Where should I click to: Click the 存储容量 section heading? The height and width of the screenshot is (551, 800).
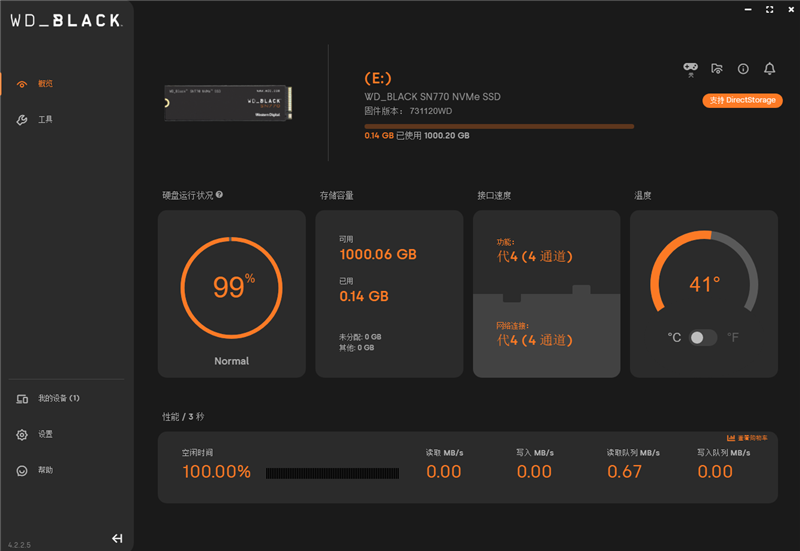click(337, 195)
